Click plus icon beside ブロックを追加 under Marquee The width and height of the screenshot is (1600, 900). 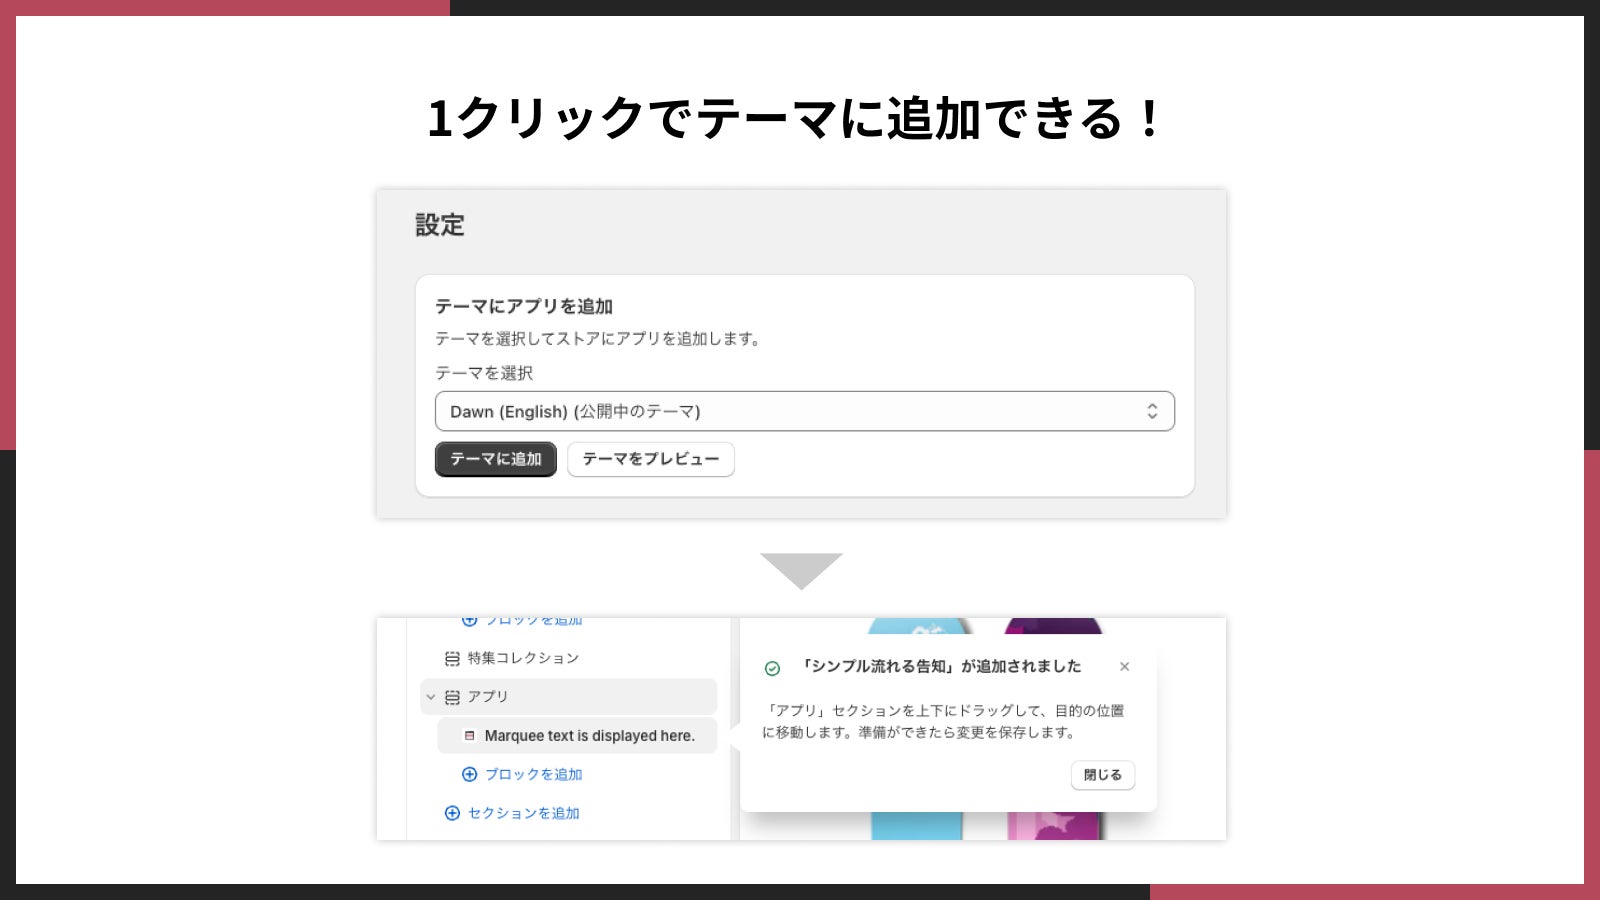coord(469,774)
